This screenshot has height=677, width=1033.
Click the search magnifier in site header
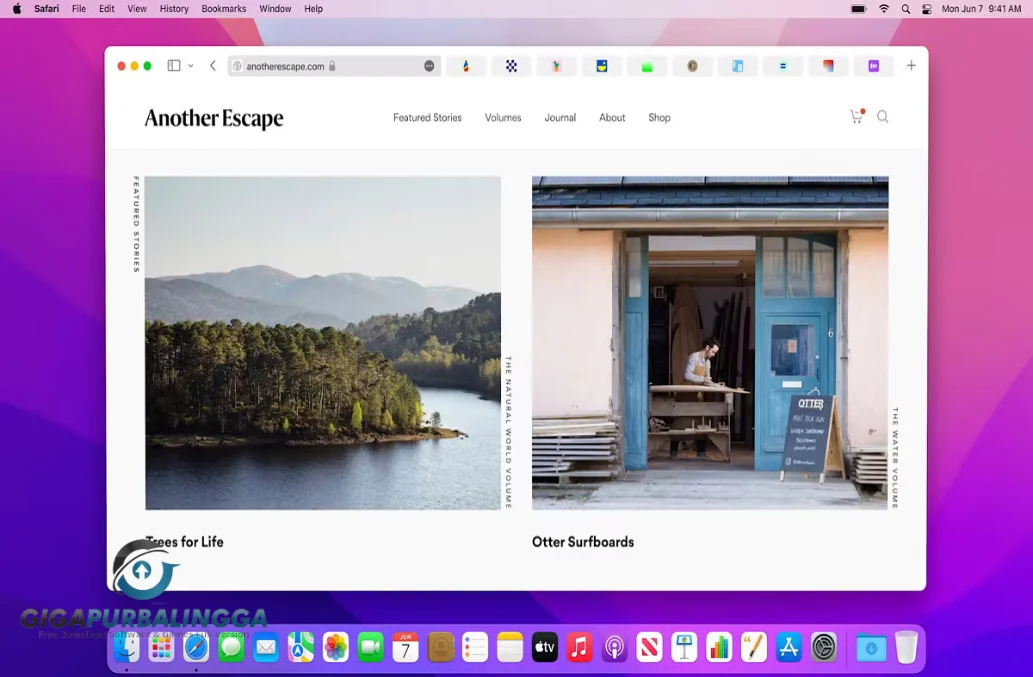pyautogui.click(x=883, y=117)
